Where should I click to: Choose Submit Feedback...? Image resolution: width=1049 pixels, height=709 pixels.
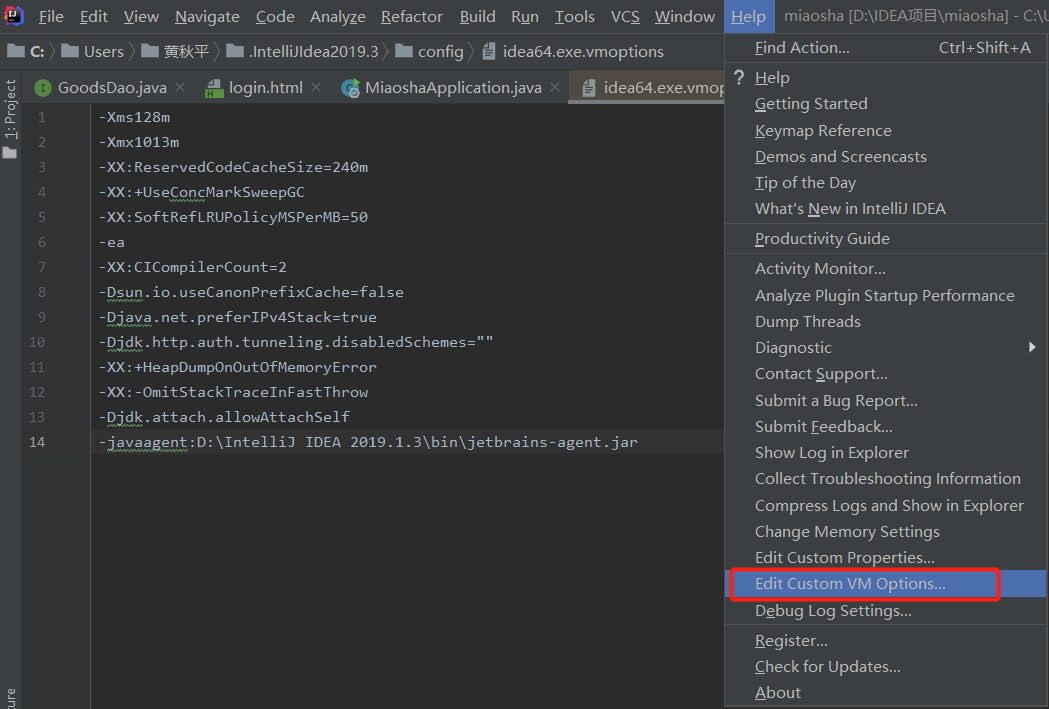tap(886, 426)
